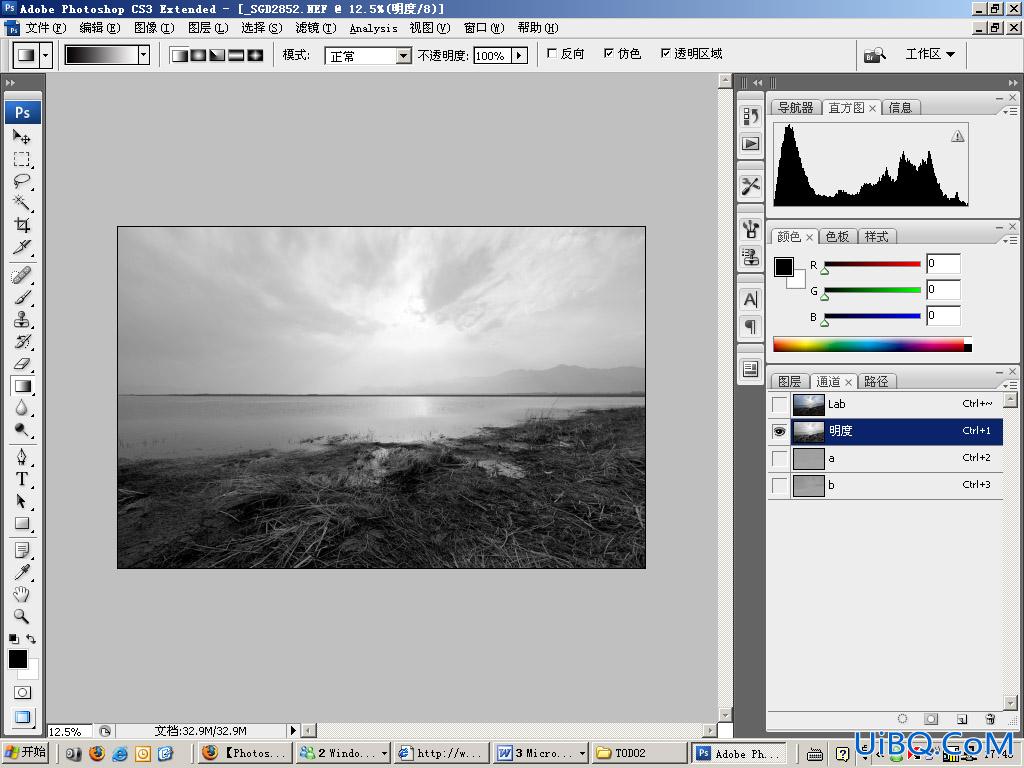Switch to 3 Micro... Word taskbar button
This screenshot has width=1024, height=768.
point(541,753)
